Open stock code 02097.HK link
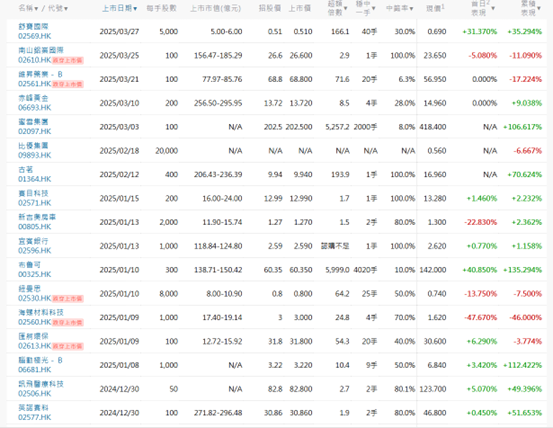Image resolution: width=553 pixels, height=428 pixels. (35, 131)
